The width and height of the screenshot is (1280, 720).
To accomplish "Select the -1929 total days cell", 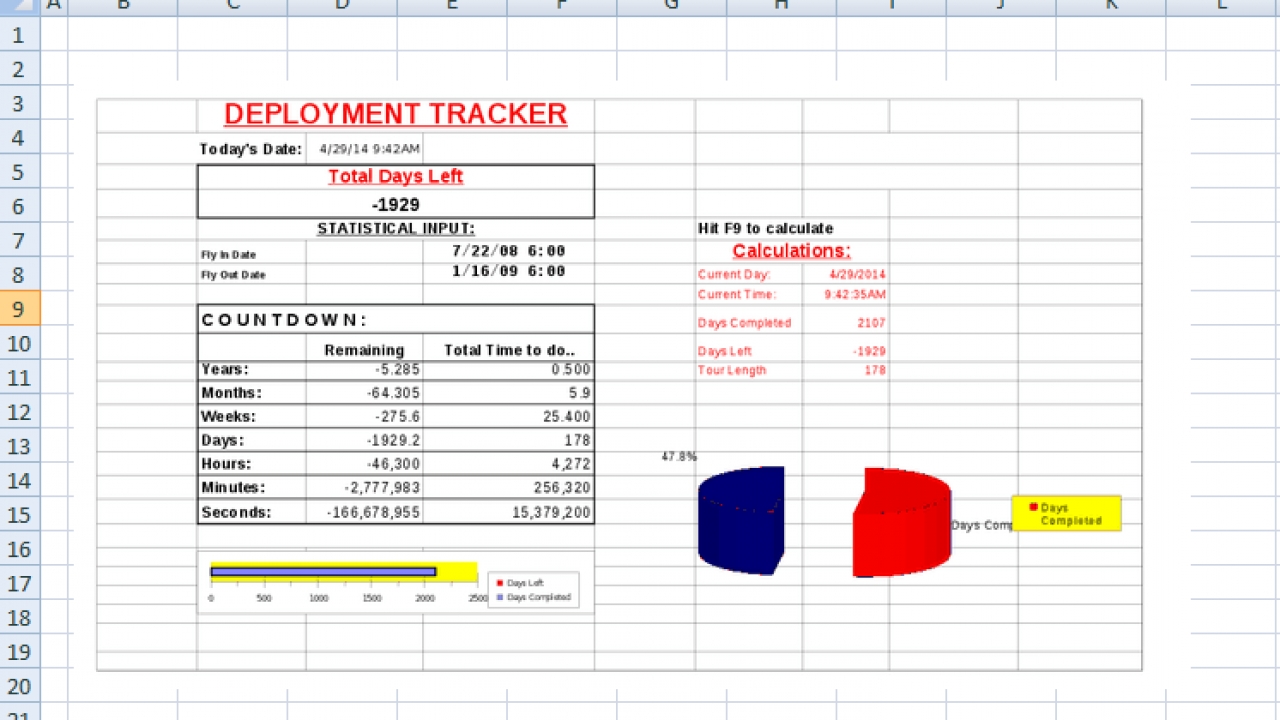I will [395, 205].
